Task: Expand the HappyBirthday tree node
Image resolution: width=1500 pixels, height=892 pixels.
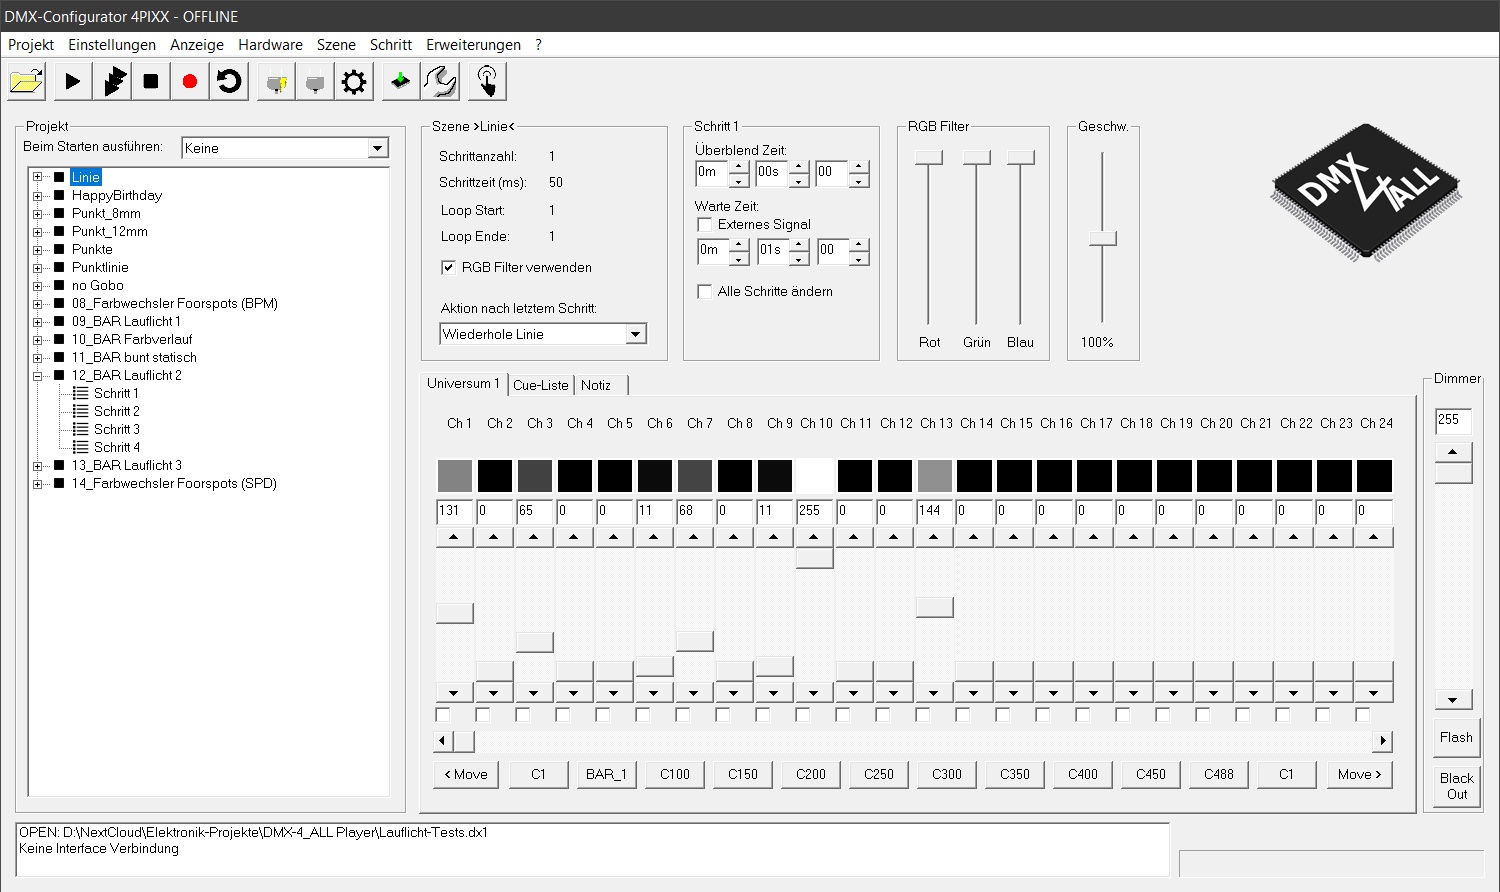Action: click(x=38, y=195)
